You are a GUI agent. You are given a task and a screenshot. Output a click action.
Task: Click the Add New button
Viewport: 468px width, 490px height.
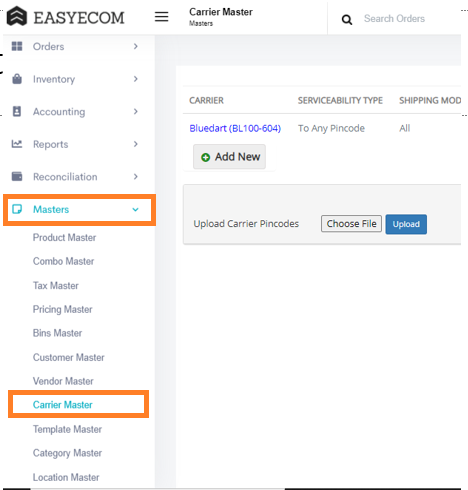point(230,157)
